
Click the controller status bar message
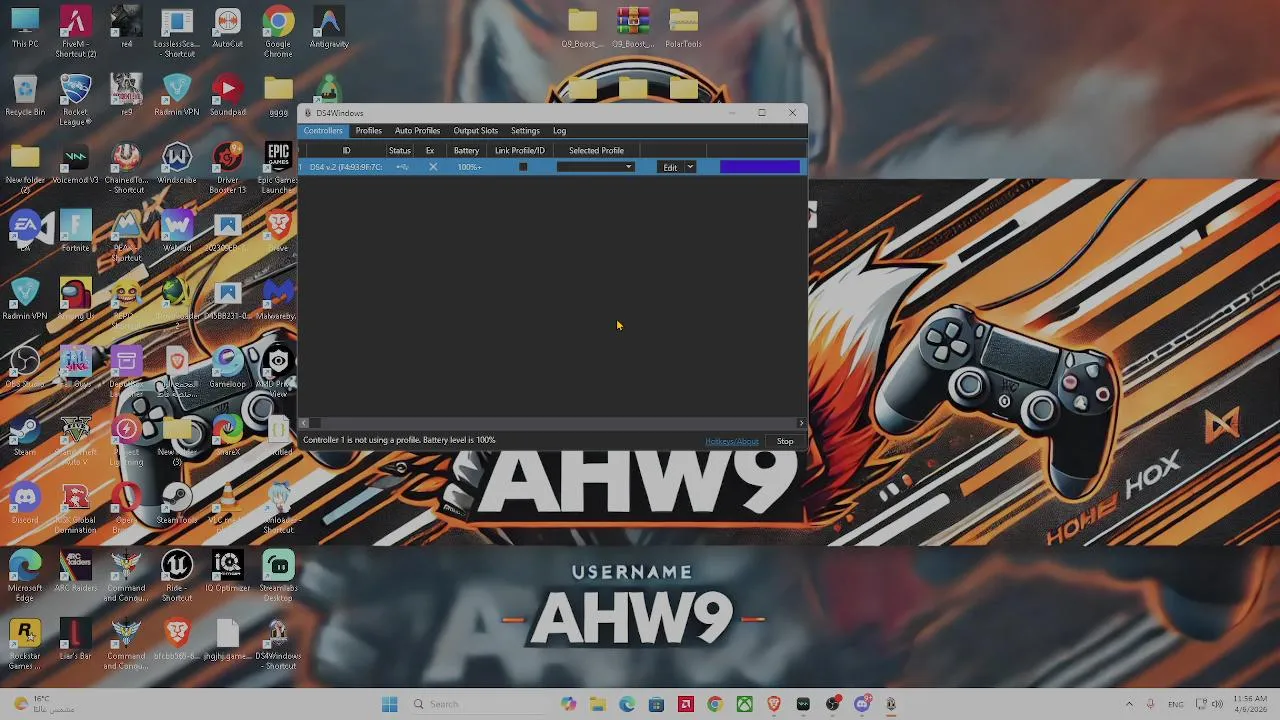[x=399, y=440]
